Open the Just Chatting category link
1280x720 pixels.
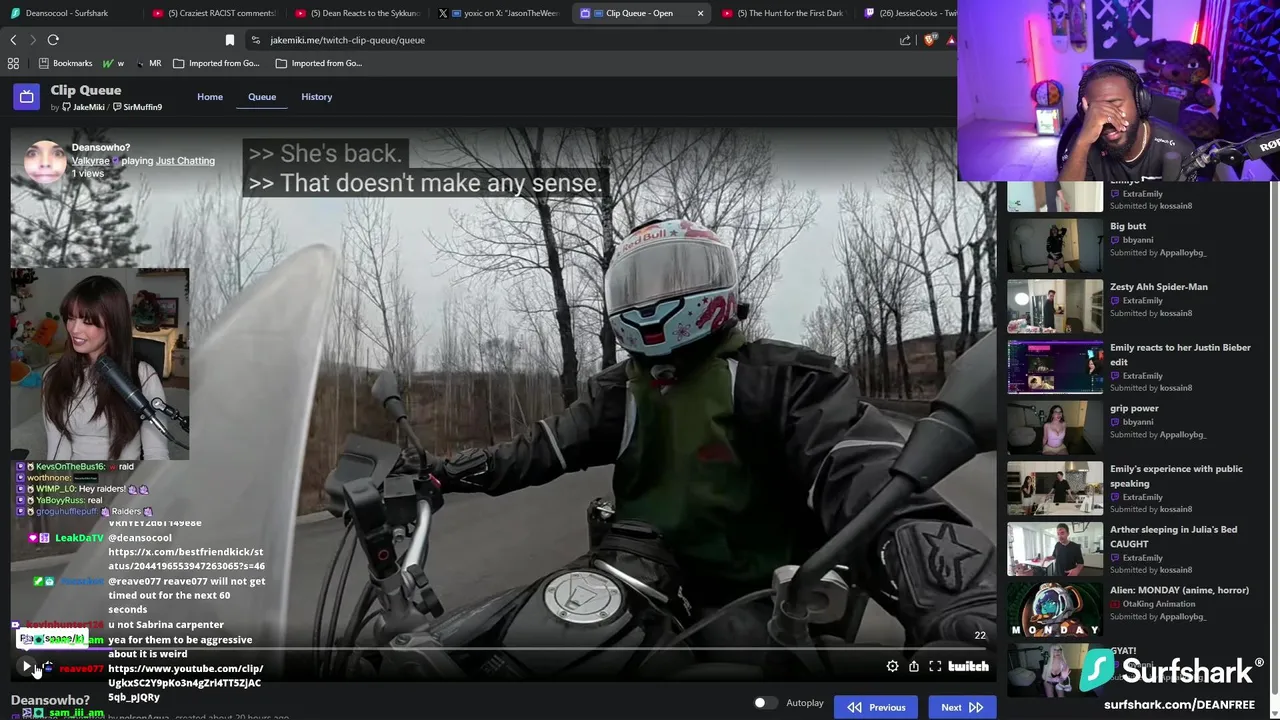coord(185,161)
